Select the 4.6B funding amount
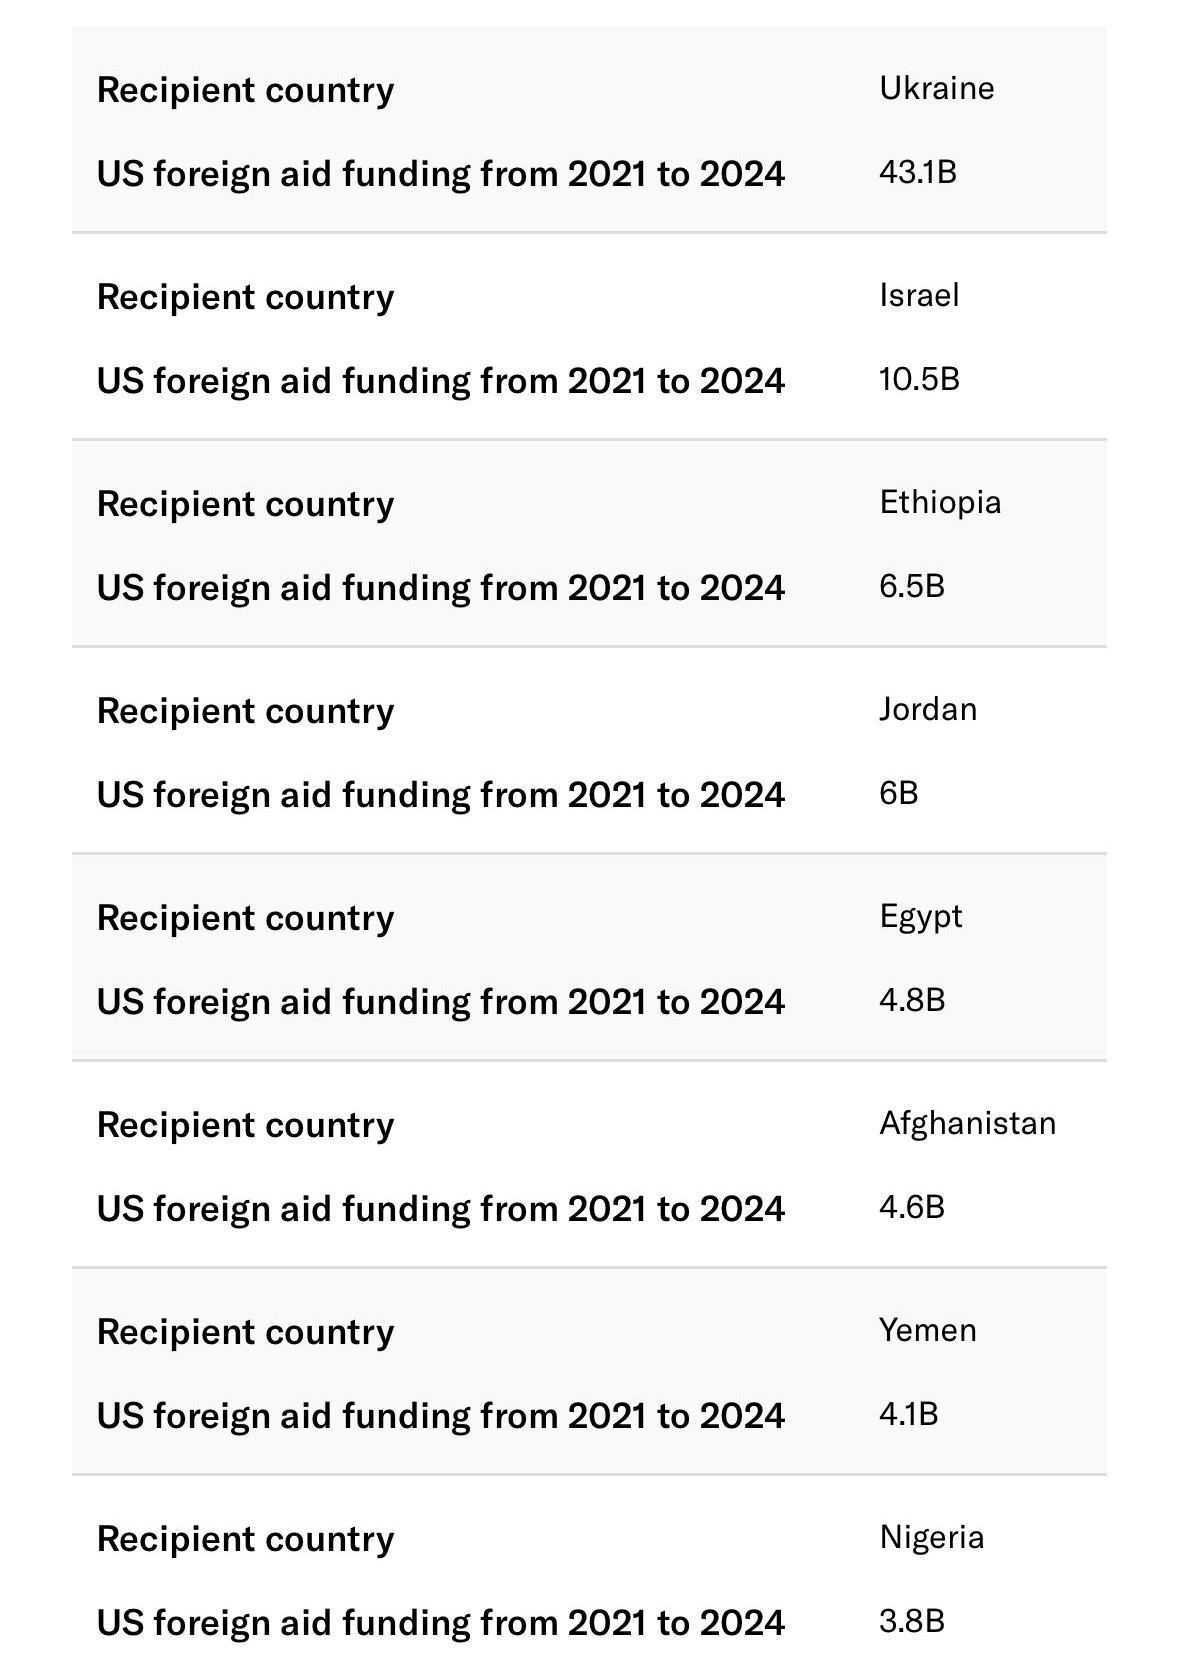 pyautogui.click(x=911, y=1207)
